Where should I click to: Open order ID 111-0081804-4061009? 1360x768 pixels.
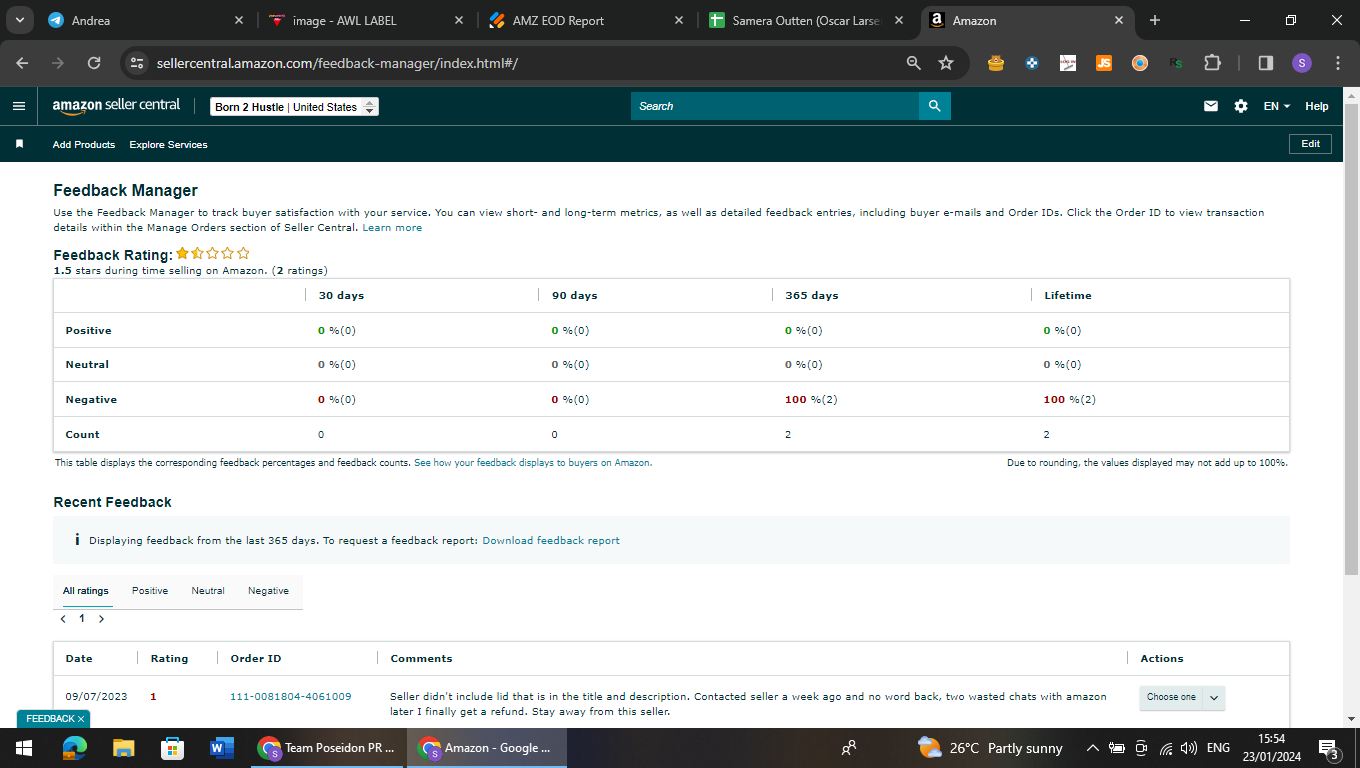click(291, 697)
